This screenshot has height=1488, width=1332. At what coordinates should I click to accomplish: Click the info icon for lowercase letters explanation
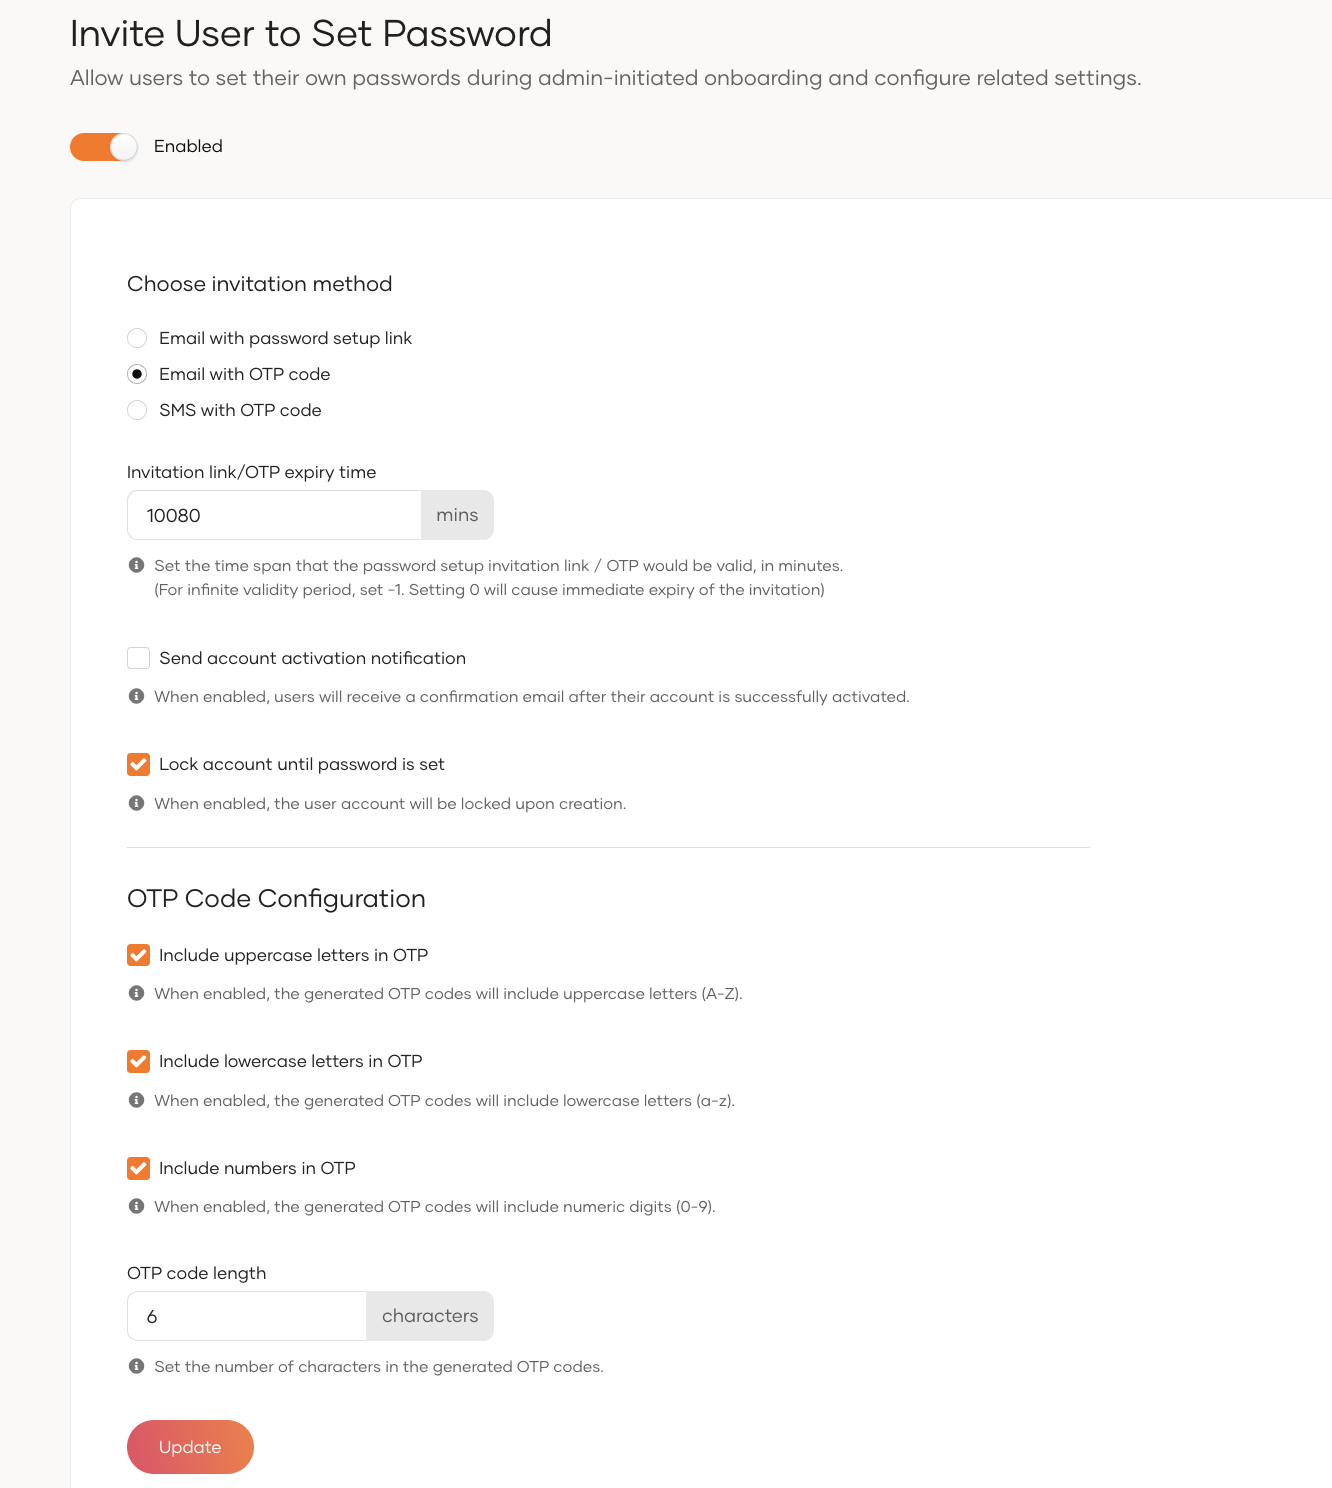(138, 1100)
